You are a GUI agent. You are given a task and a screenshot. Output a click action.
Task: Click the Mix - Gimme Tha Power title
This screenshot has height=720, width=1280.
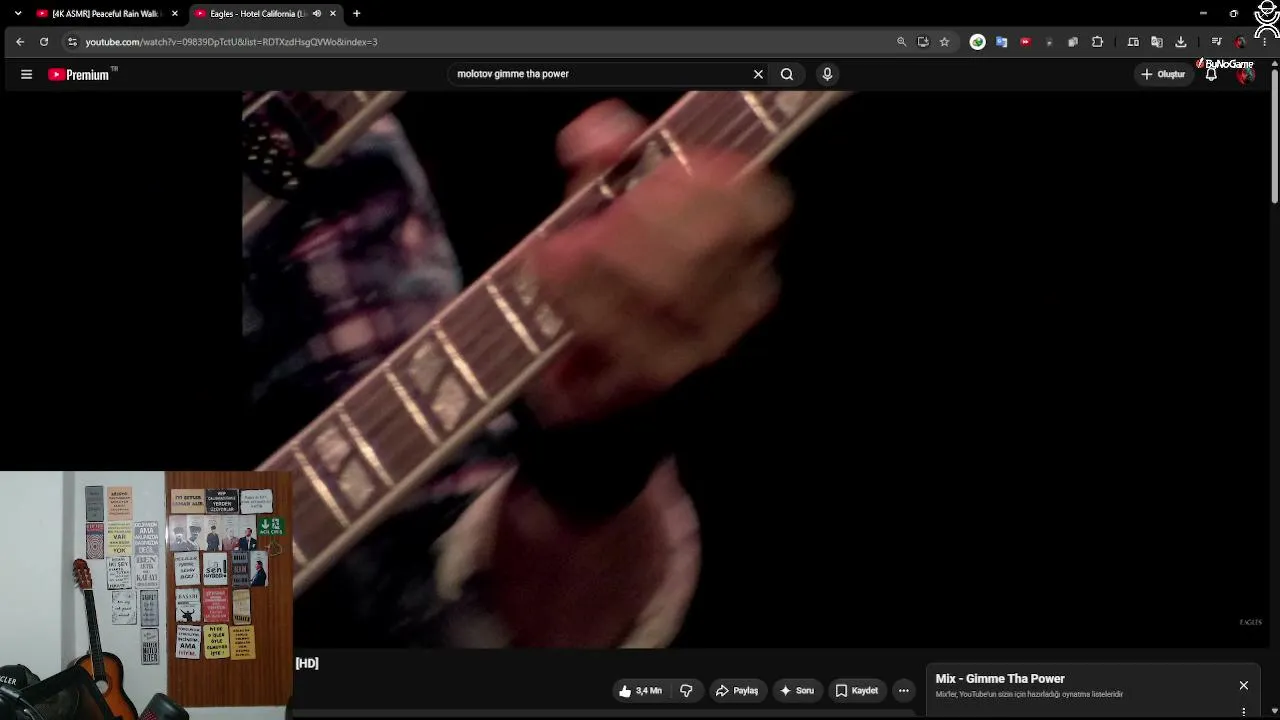1000,679
